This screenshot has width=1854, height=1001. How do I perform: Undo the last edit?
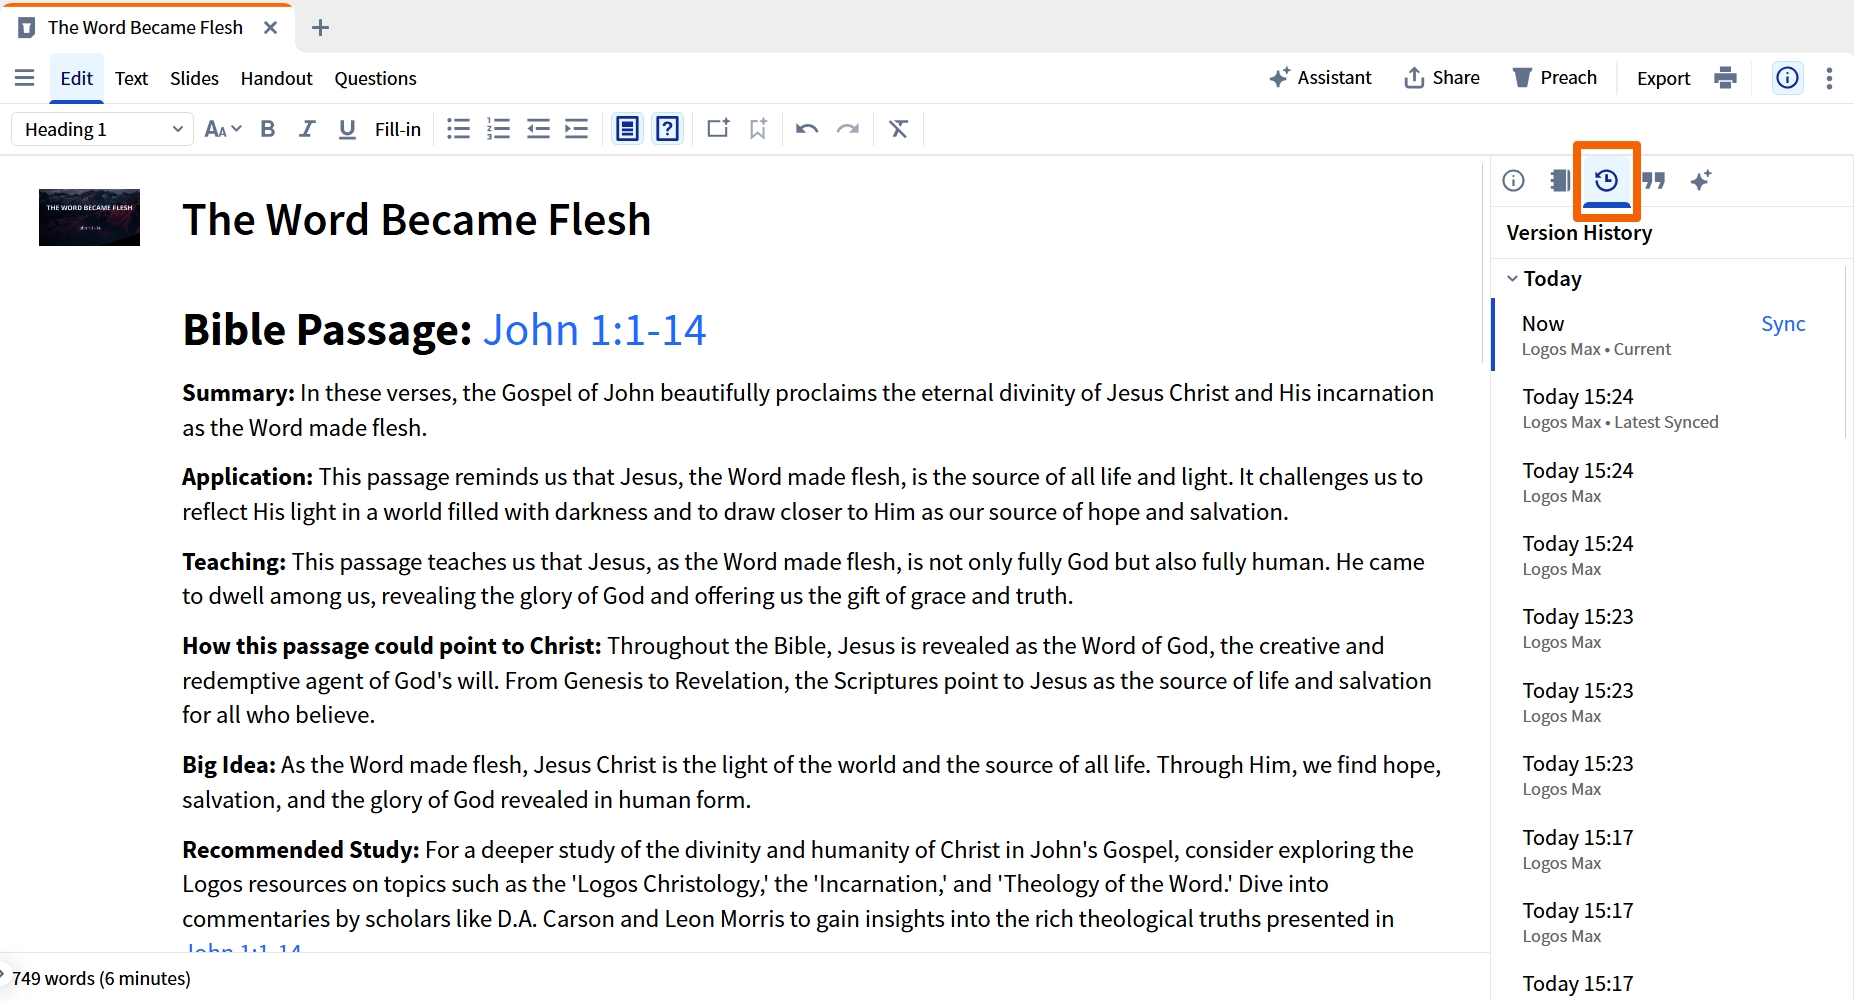(807, 129)
